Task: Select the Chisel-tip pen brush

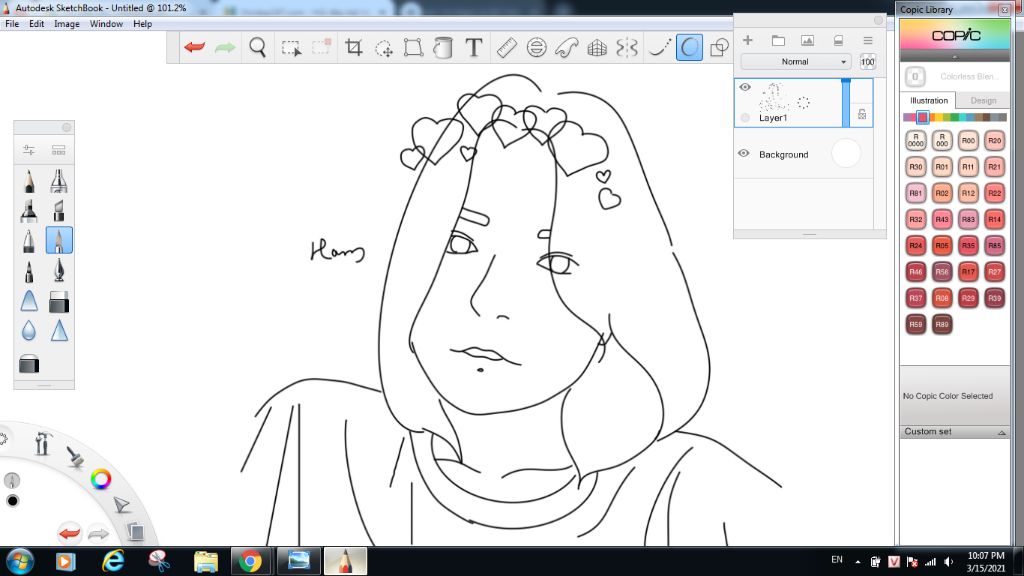Action: click(x=59, y=211)
